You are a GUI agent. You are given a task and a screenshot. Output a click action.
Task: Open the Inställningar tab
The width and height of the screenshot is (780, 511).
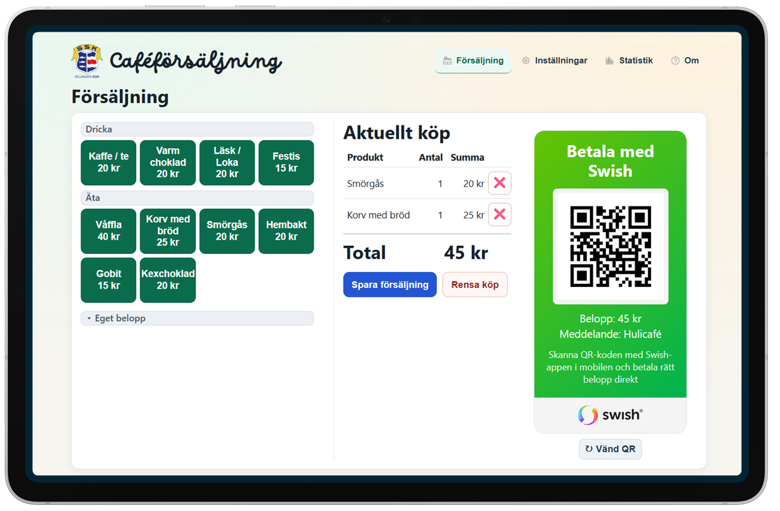(x=554, y=61)
